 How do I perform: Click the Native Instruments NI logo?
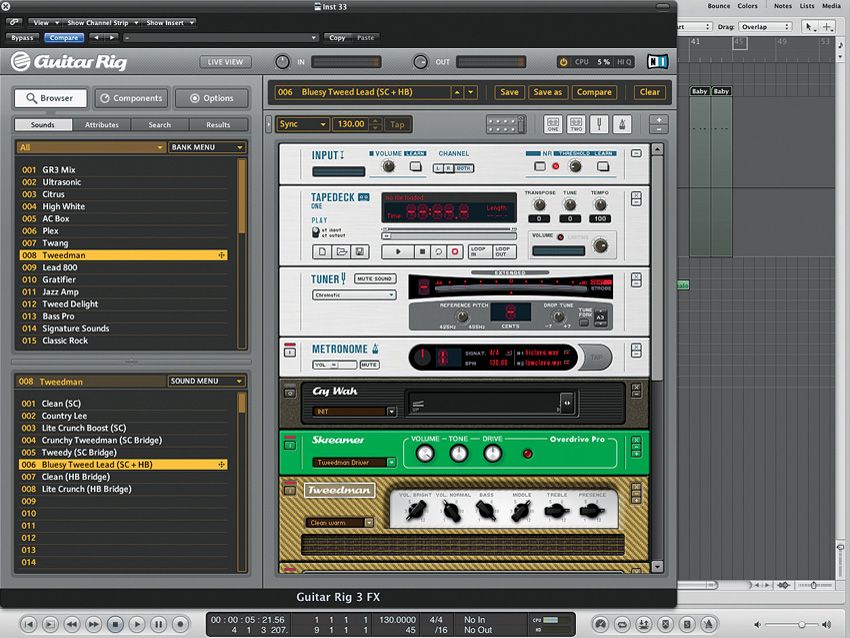point(657,62)
